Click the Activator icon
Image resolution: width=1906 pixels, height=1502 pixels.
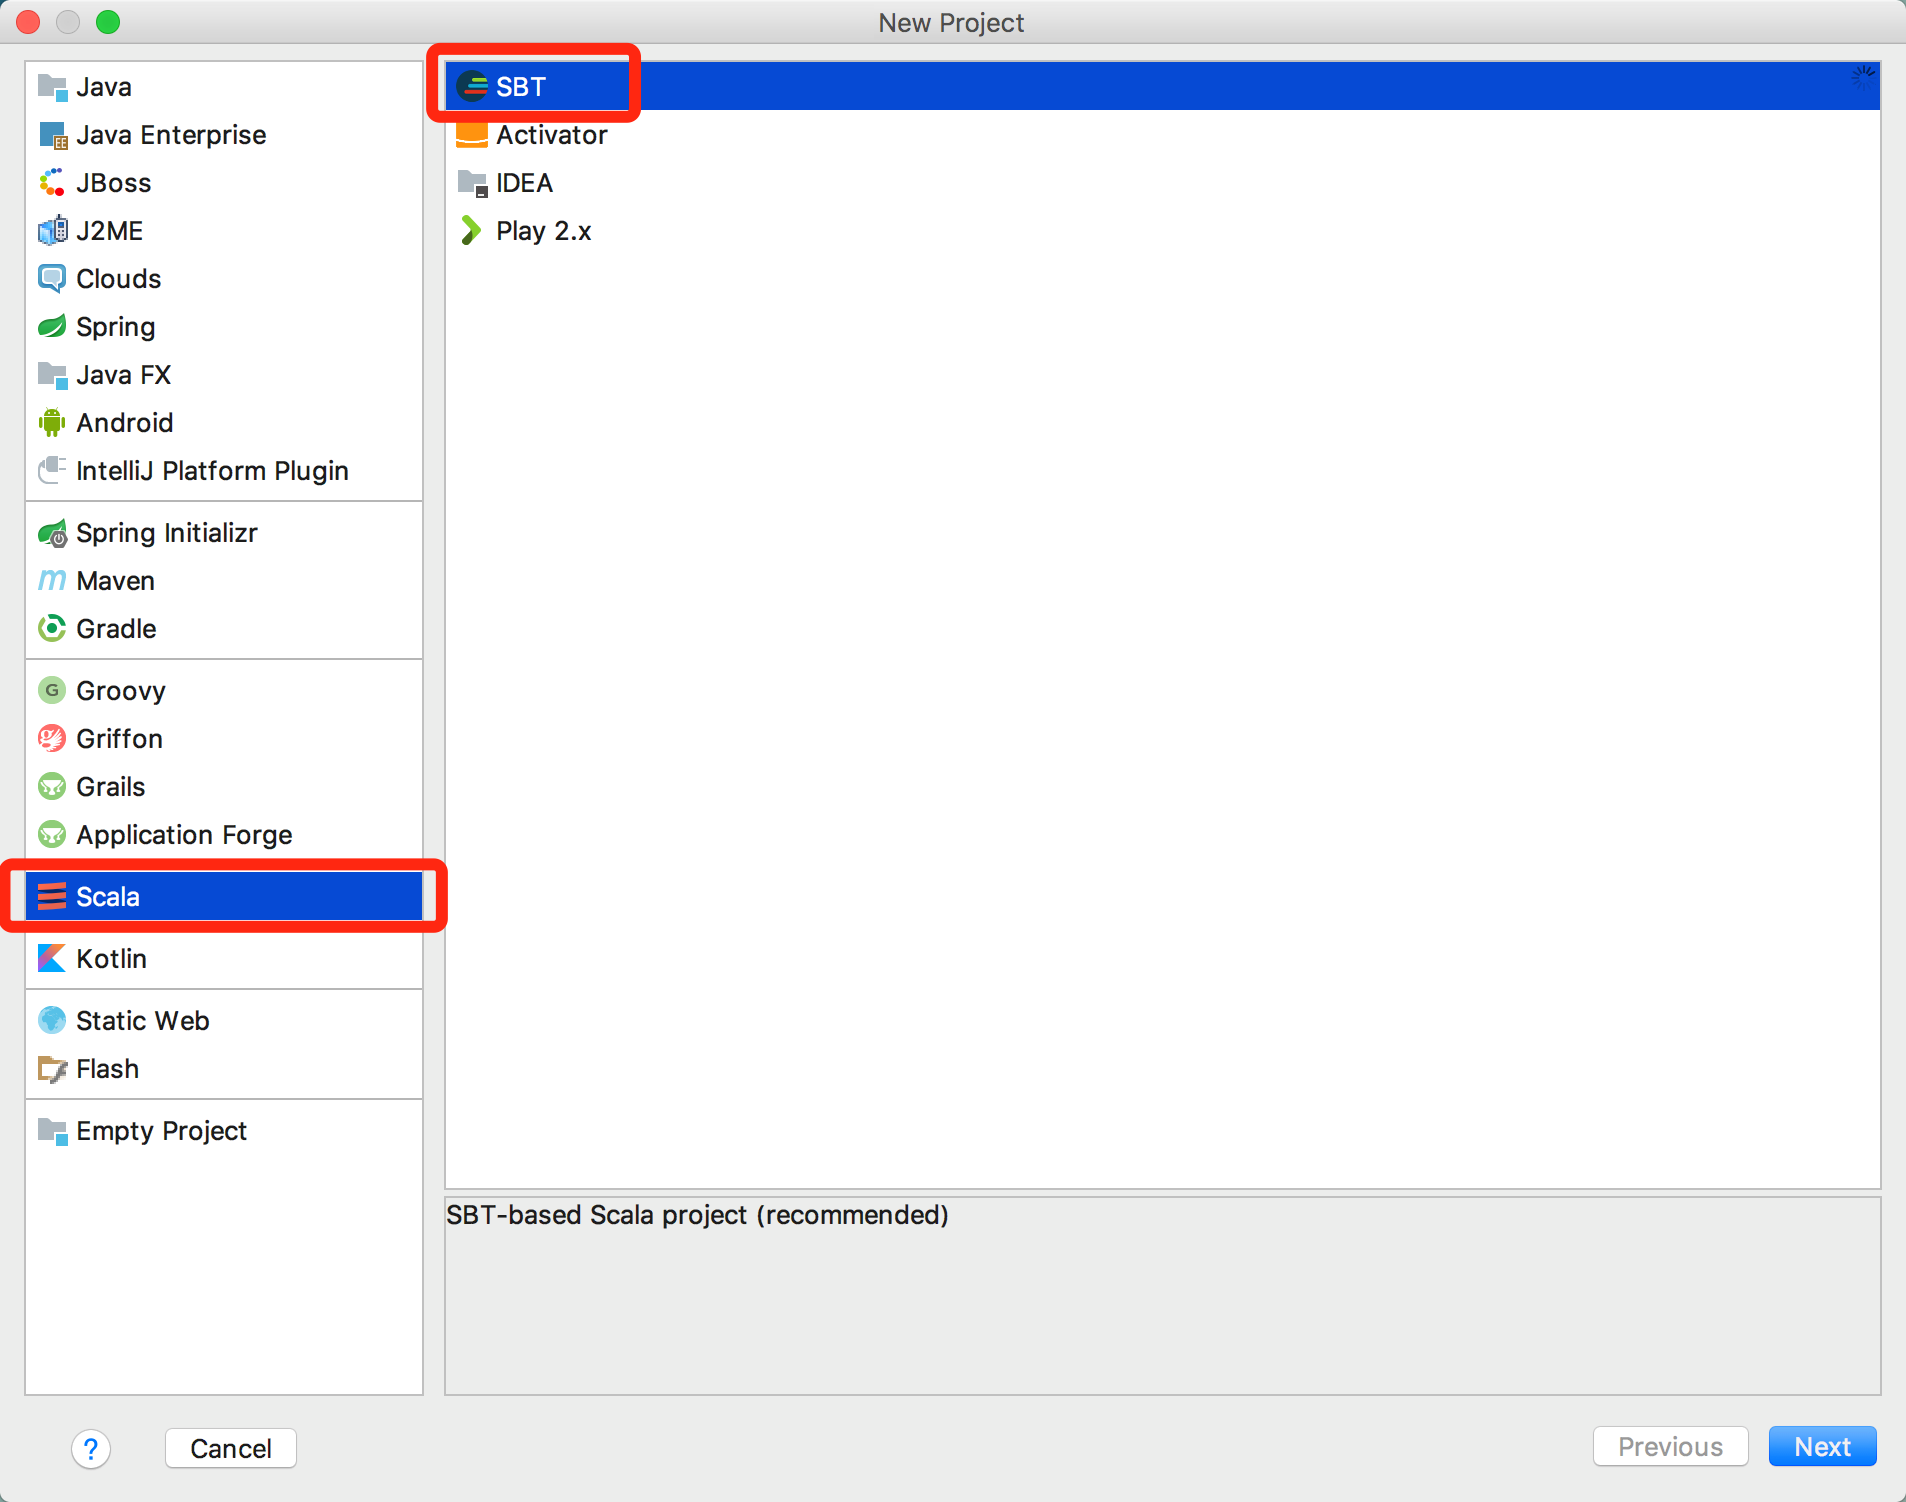[x=472, y=135]
